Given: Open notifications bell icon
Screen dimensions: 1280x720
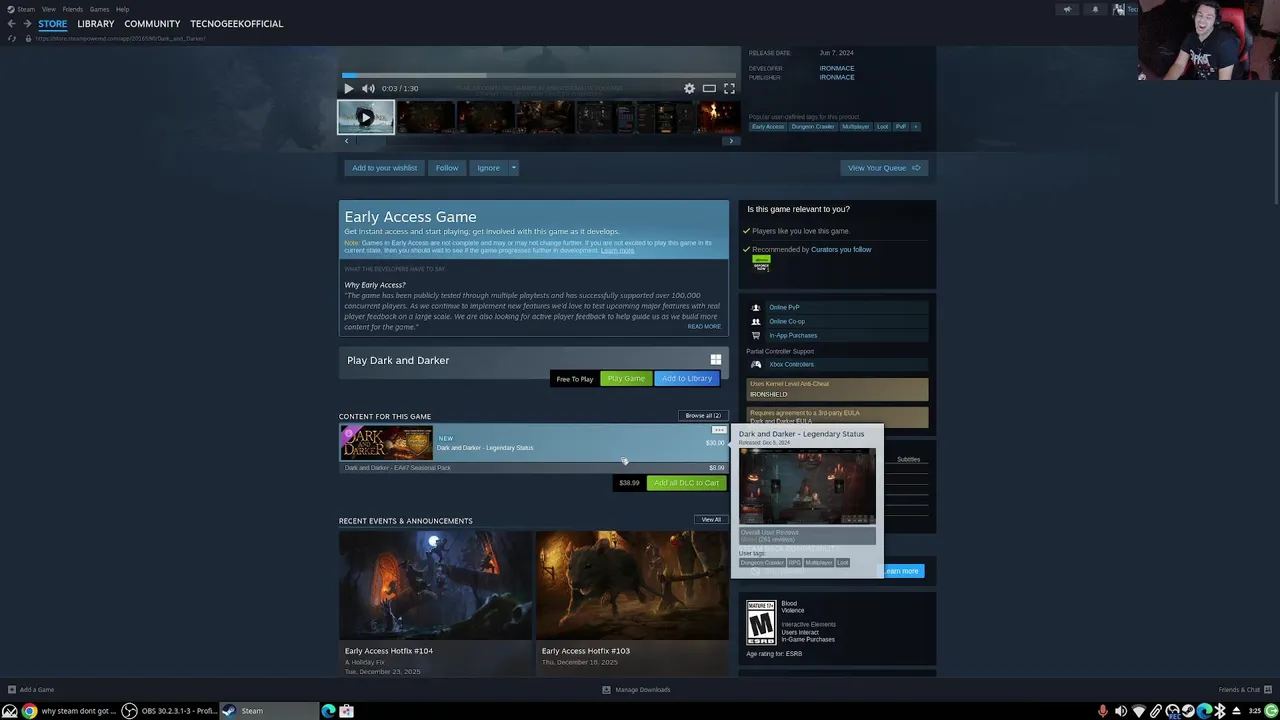Looking at the screenshot, I should [1095, 9].
